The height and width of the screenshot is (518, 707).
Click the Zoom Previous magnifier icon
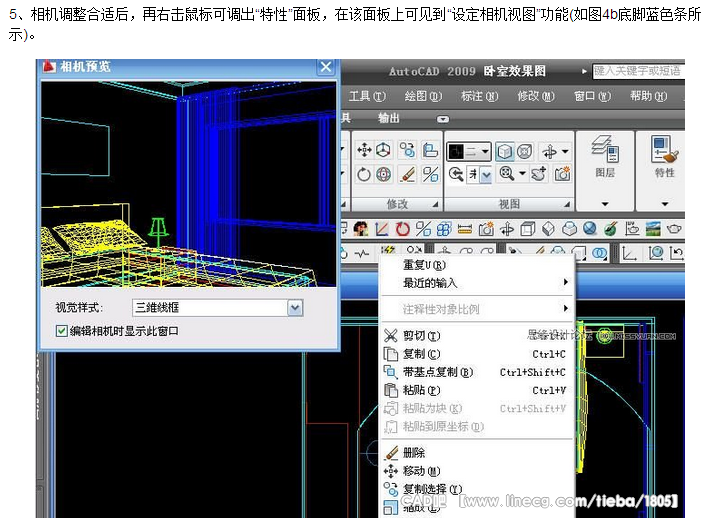click(x=456, y=174)
